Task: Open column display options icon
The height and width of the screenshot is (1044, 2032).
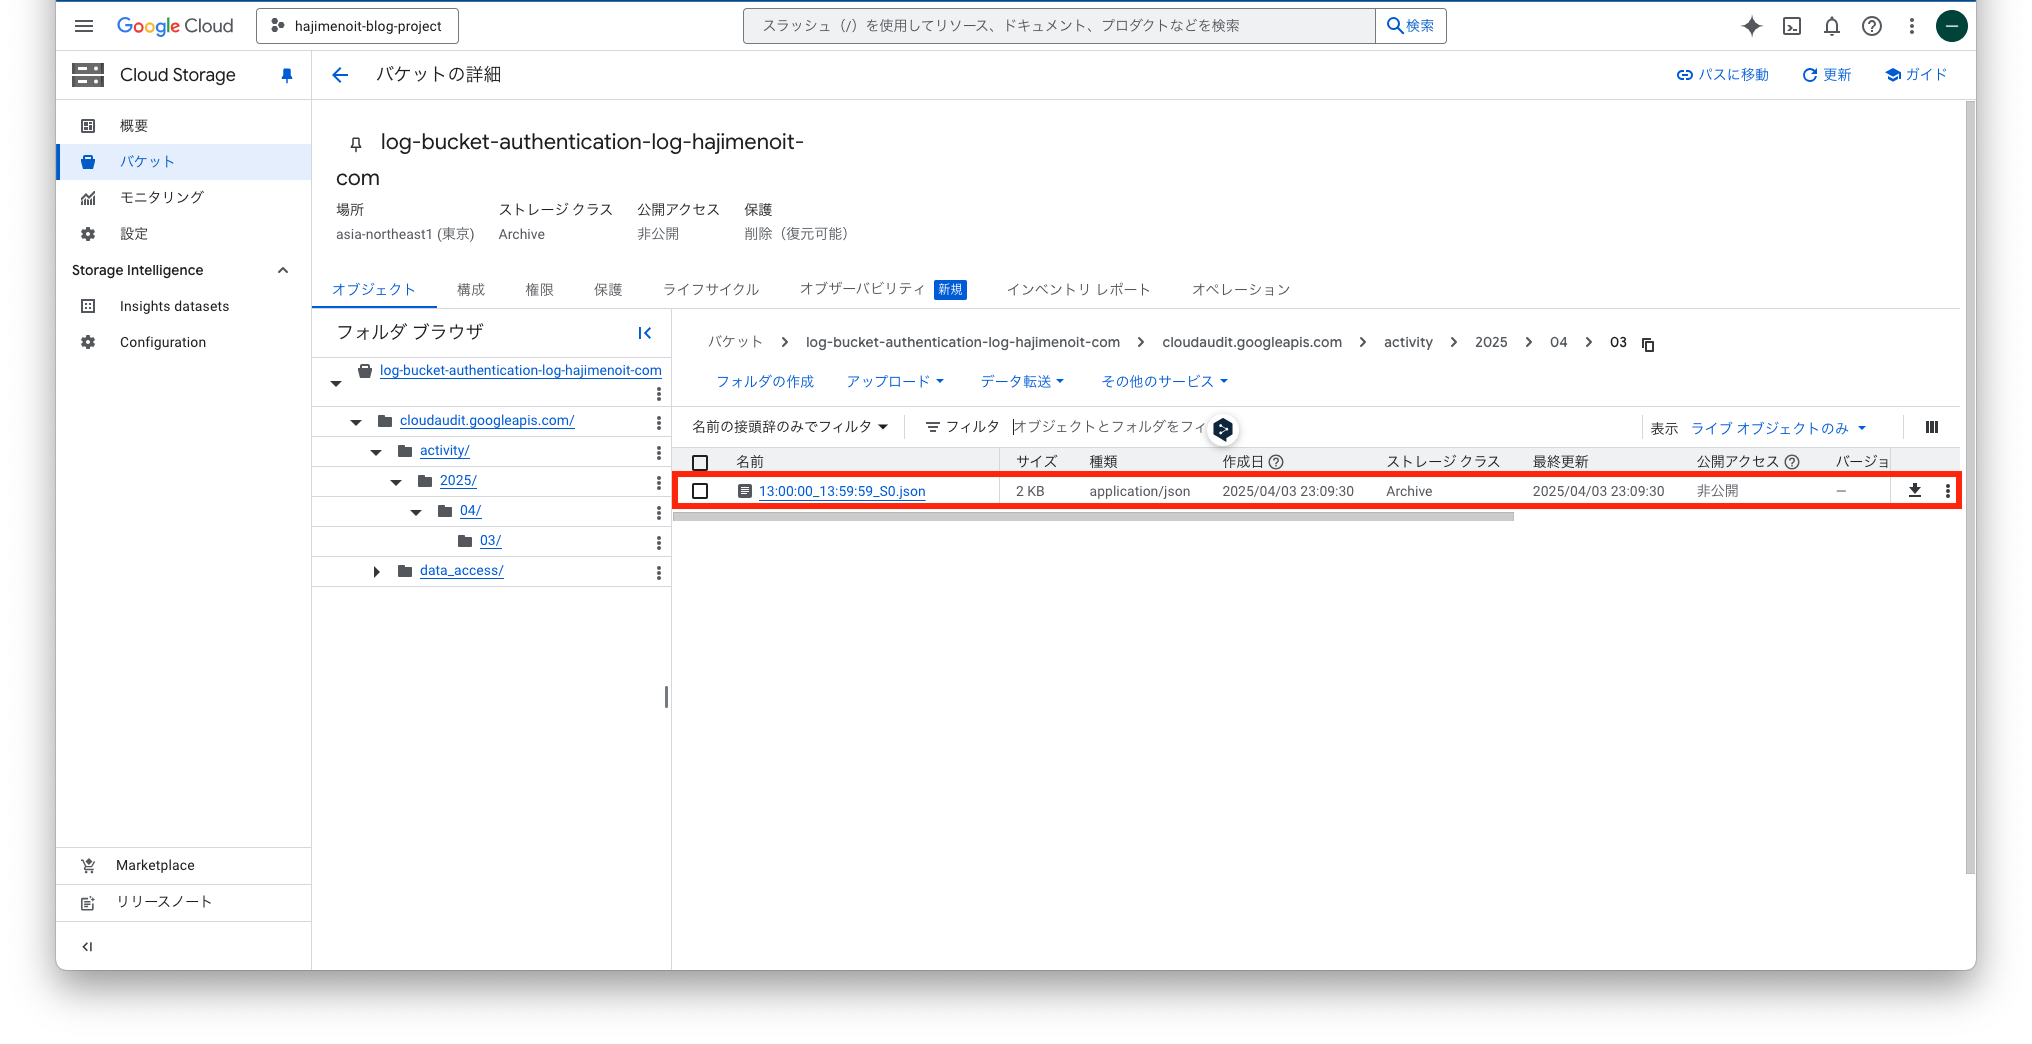Action: coord(1932,427)
